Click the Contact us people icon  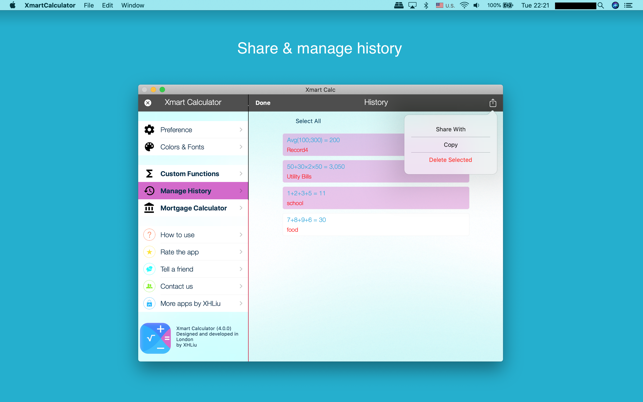tap(149, 286)
